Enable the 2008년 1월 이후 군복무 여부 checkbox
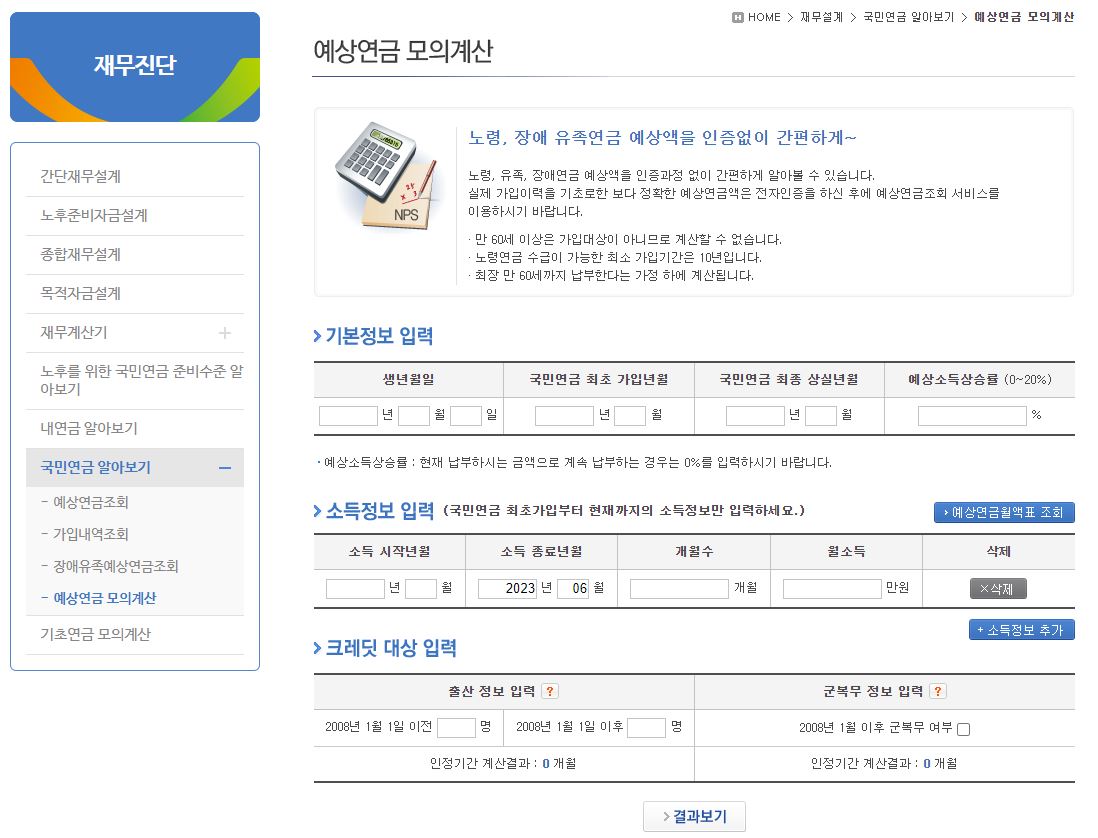 tap(963, 728)
